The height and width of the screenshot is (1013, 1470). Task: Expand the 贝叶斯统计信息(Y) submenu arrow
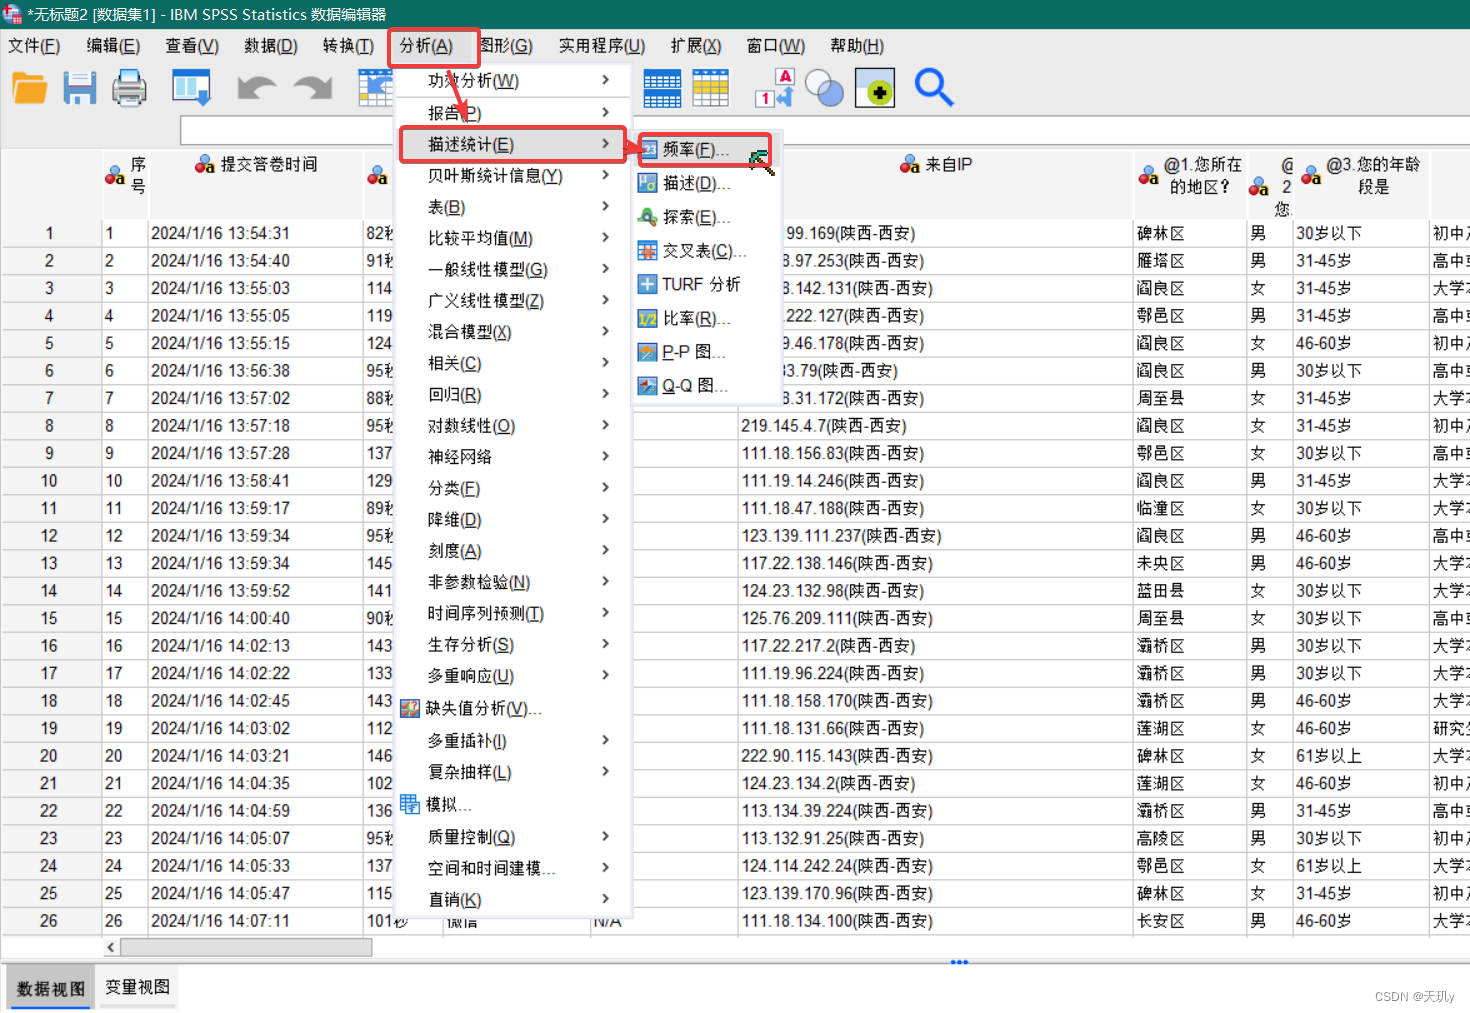tap(606, 175)
